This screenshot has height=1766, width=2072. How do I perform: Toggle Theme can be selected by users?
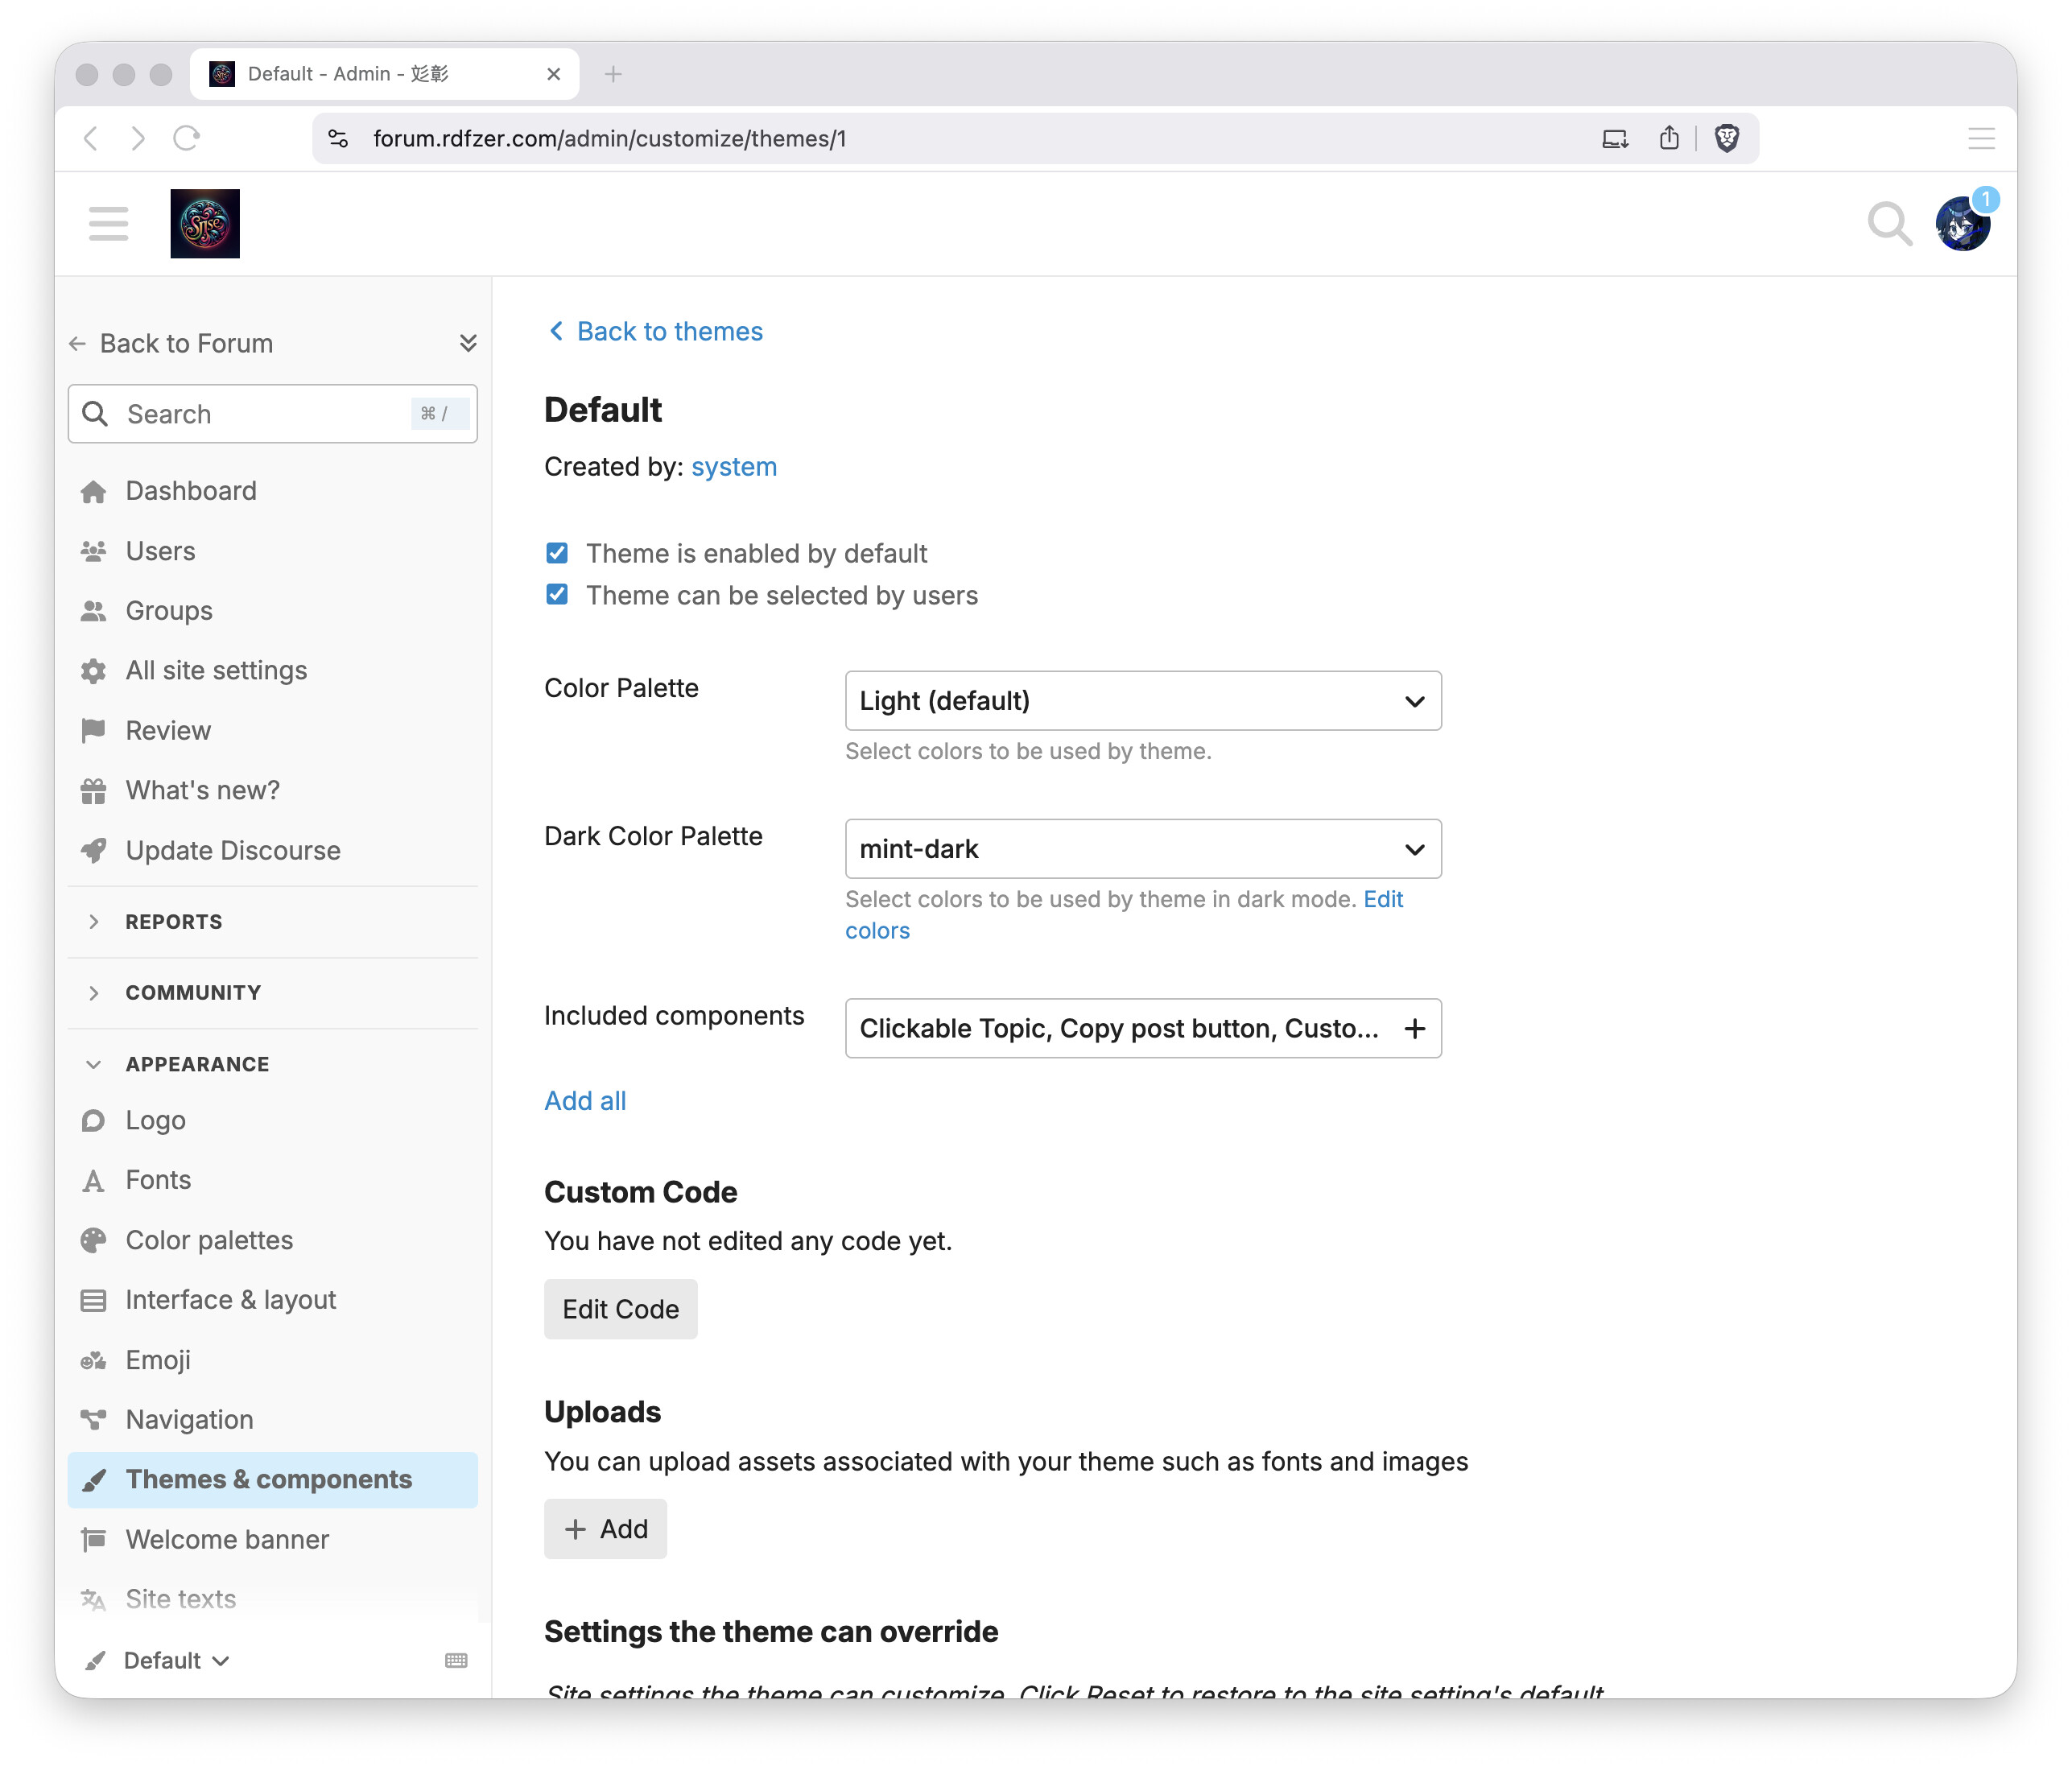pyautogui.click(x=557, y=595)
